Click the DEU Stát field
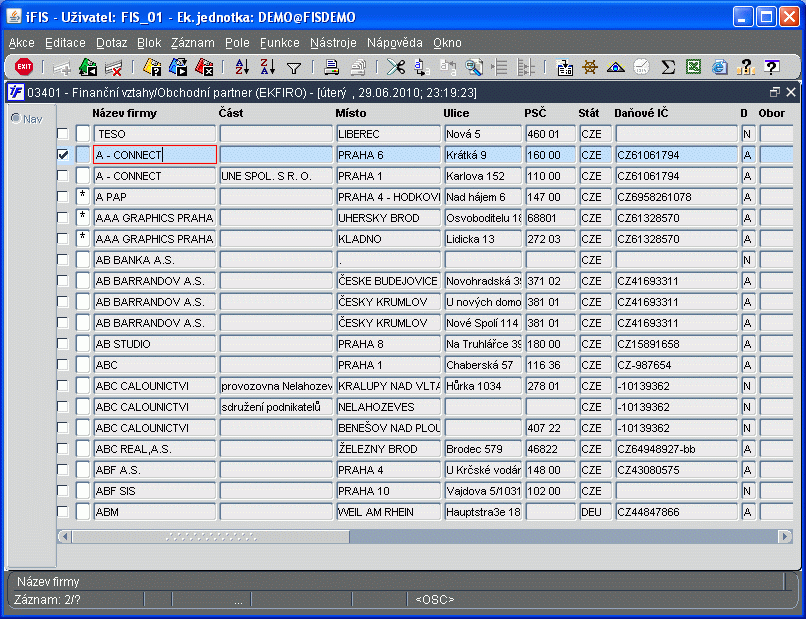Image resolution: width=806 pixels, height=619 pixels. (595, 512)
